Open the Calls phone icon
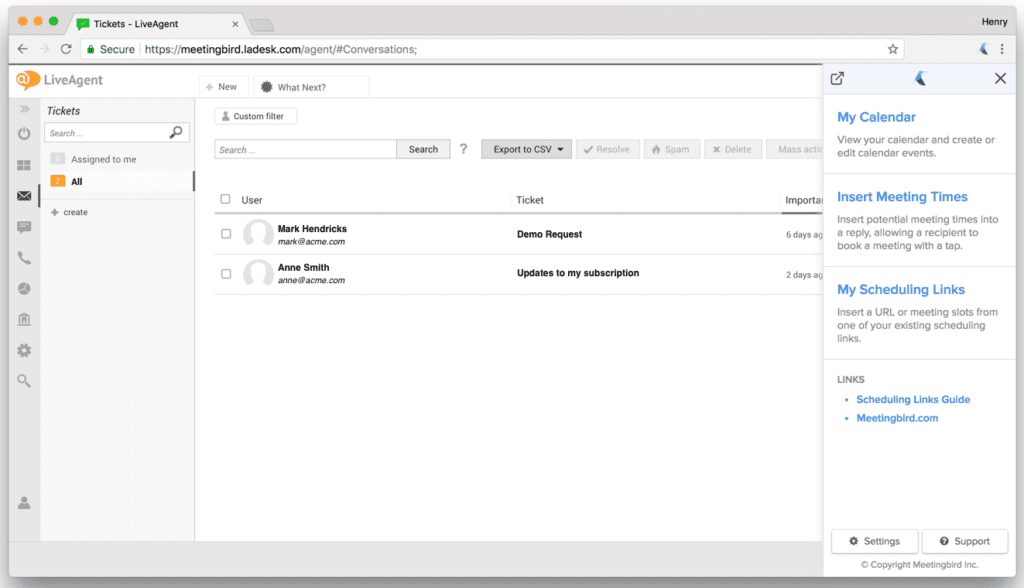This screenshot has width=1024, height=588. [x=24, y=258]
